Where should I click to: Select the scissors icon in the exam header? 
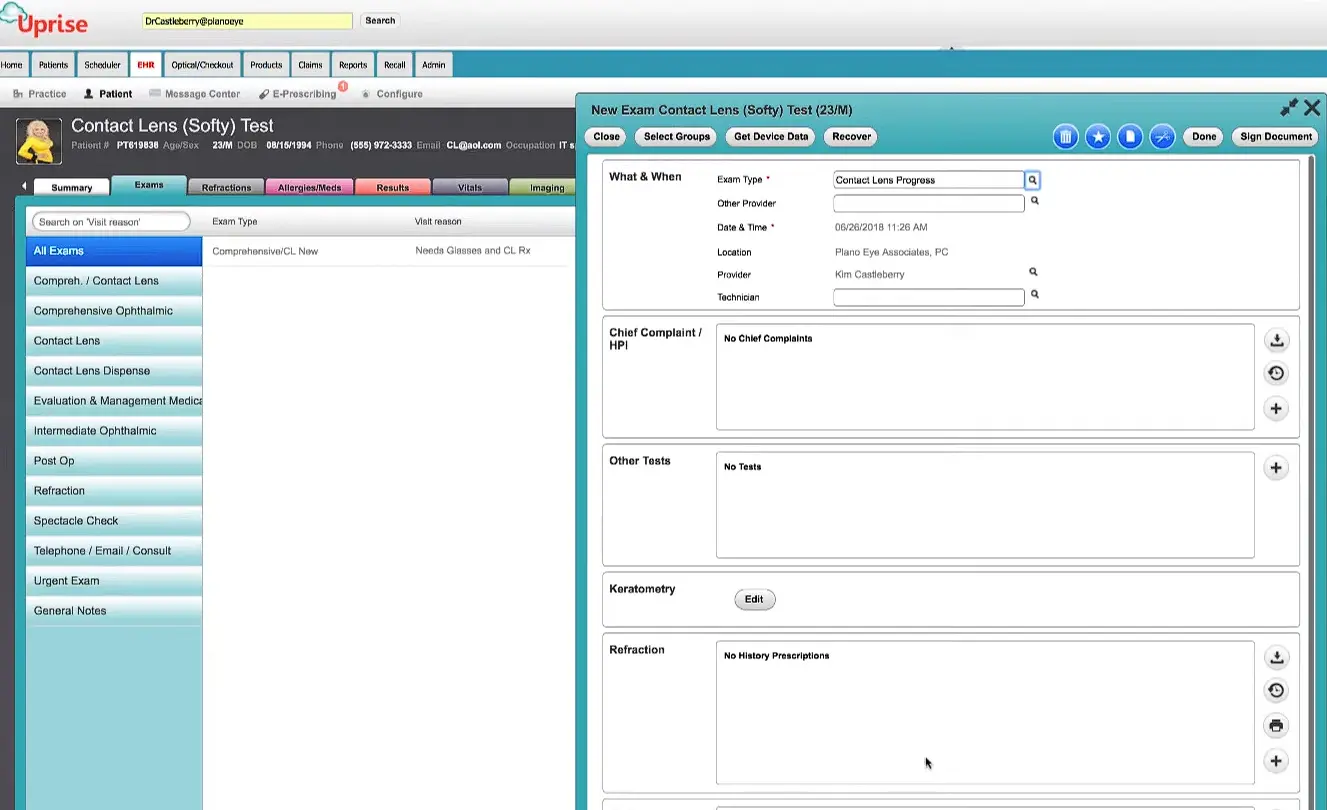tap(1162, 136)
